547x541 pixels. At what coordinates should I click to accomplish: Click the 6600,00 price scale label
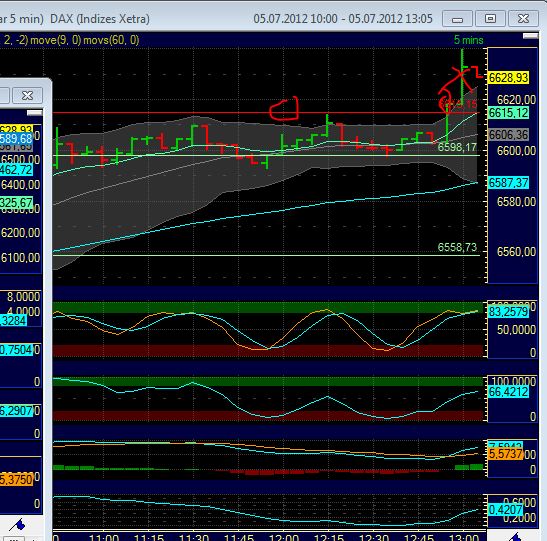516,151
